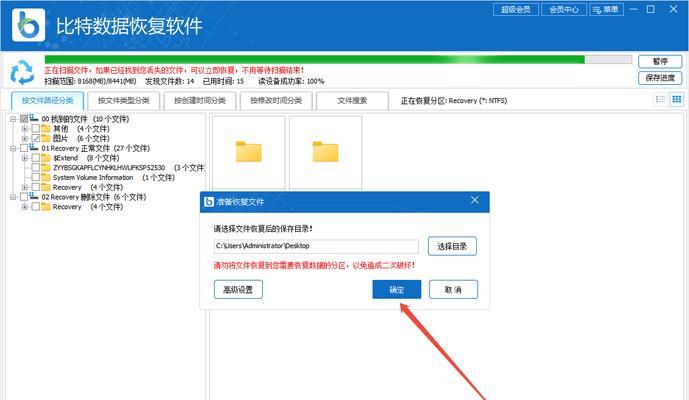Check Recovery checkbox under 02 删除文件
Screen dimensions: 689x400
pos(36,207)
